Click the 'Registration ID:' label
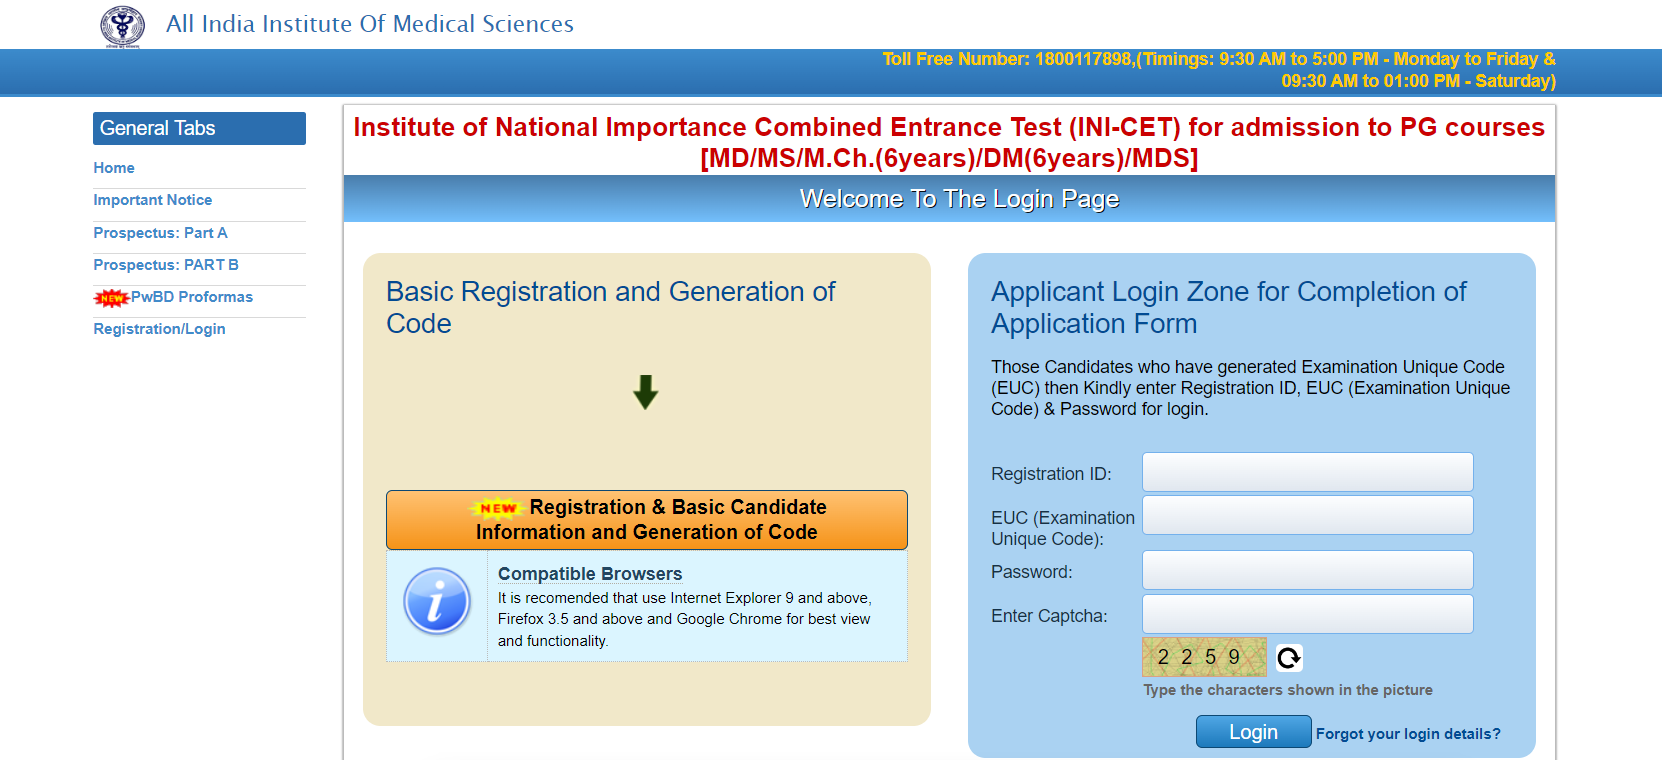The height and width of the screenshot is (760, 1662). coord(1051,474)
